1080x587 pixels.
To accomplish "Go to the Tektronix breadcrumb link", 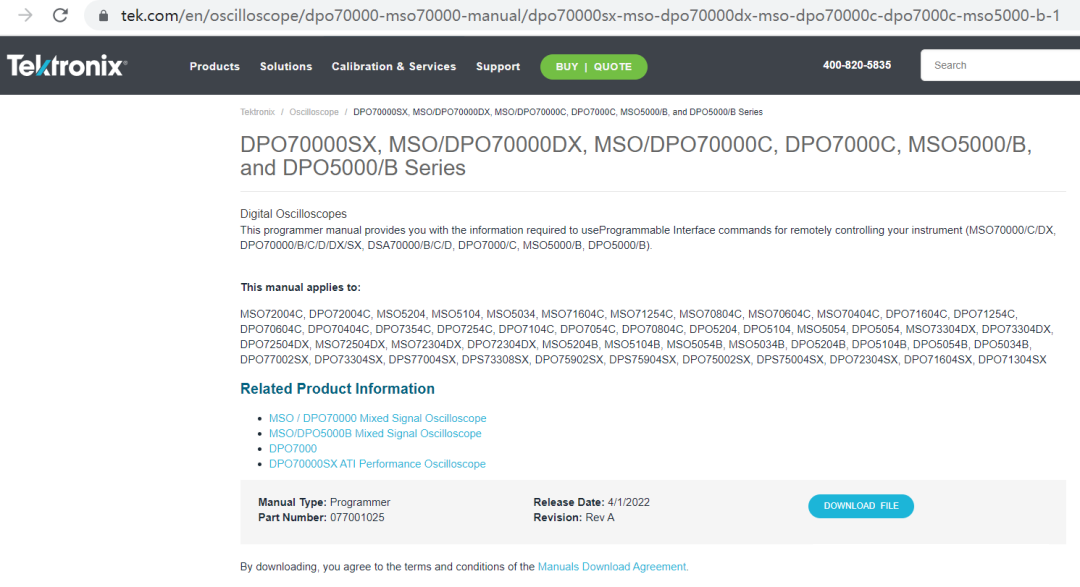I will [257, 112].
